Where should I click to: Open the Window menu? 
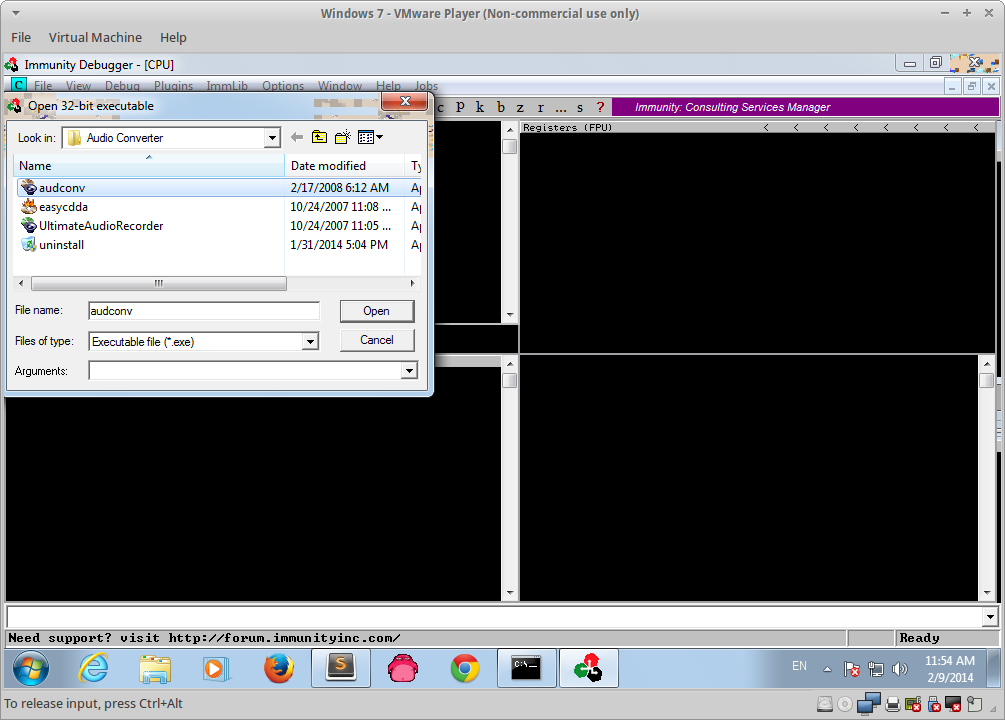tap(340, 85)
